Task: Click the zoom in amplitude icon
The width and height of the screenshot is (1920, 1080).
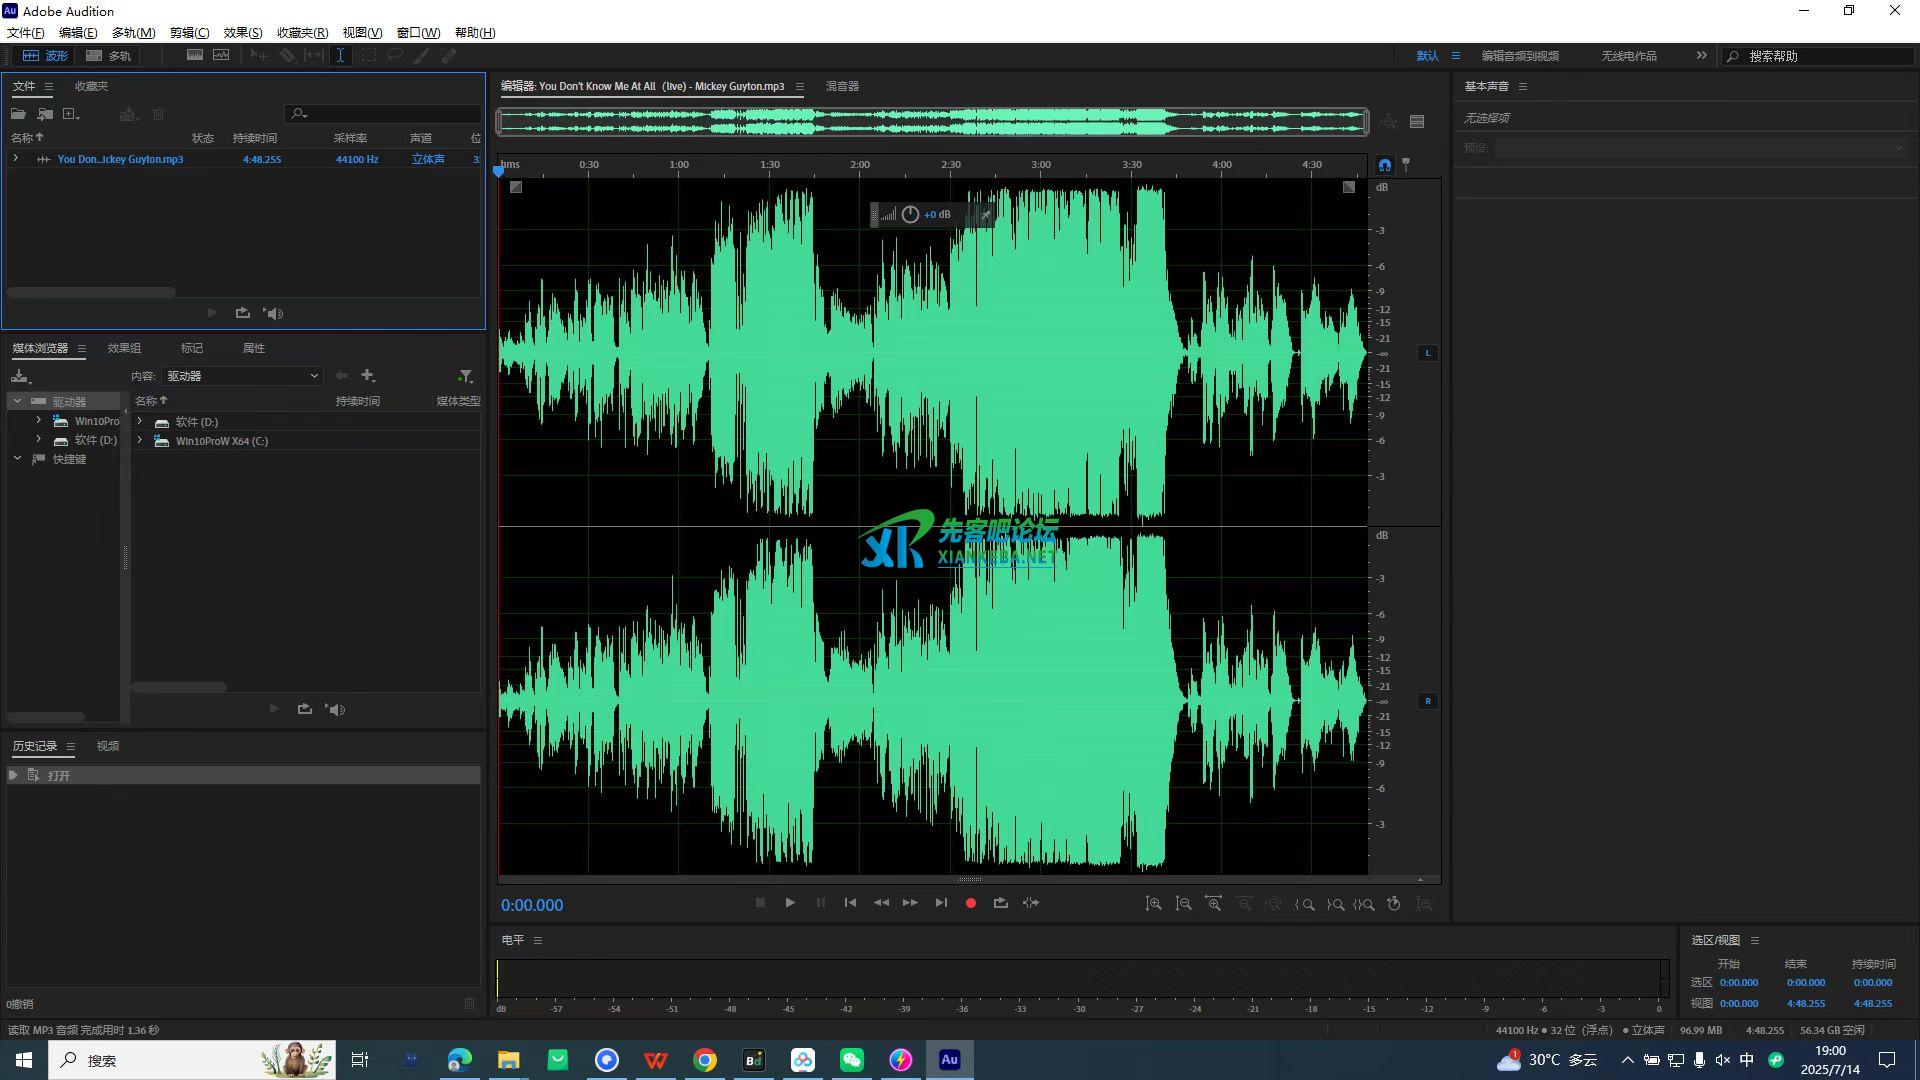Action: point(1153,904)
